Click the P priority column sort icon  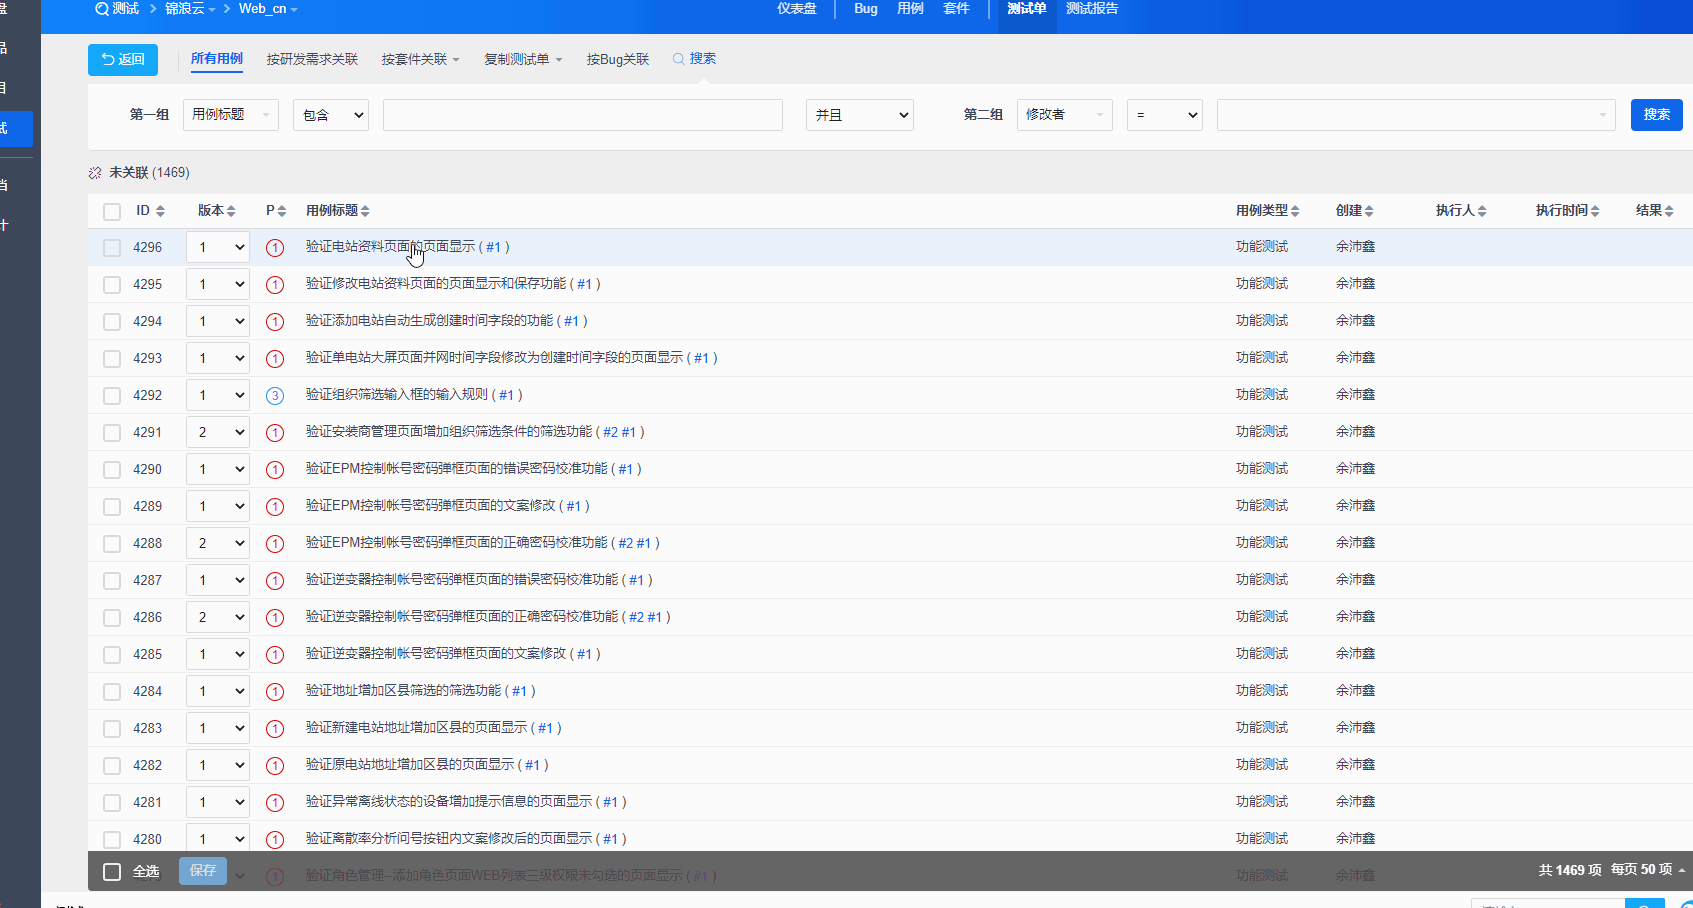click(282, 211)
